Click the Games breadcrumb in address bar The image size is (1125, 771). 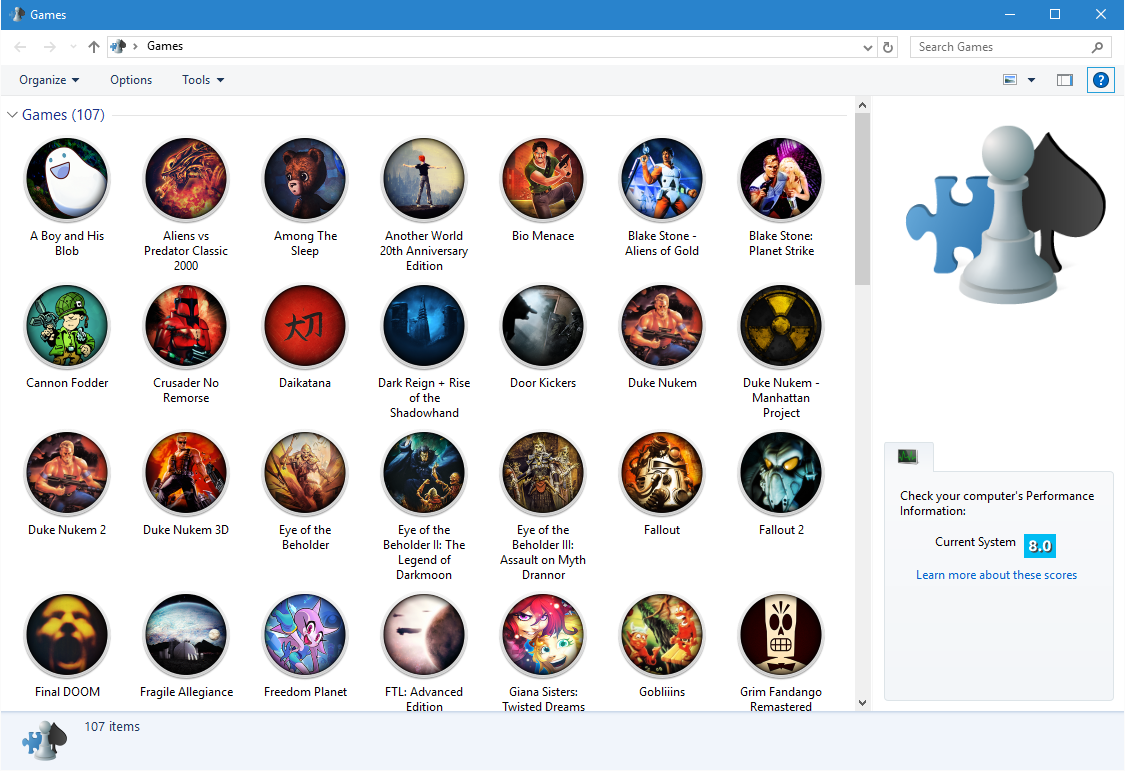[165, 46]
